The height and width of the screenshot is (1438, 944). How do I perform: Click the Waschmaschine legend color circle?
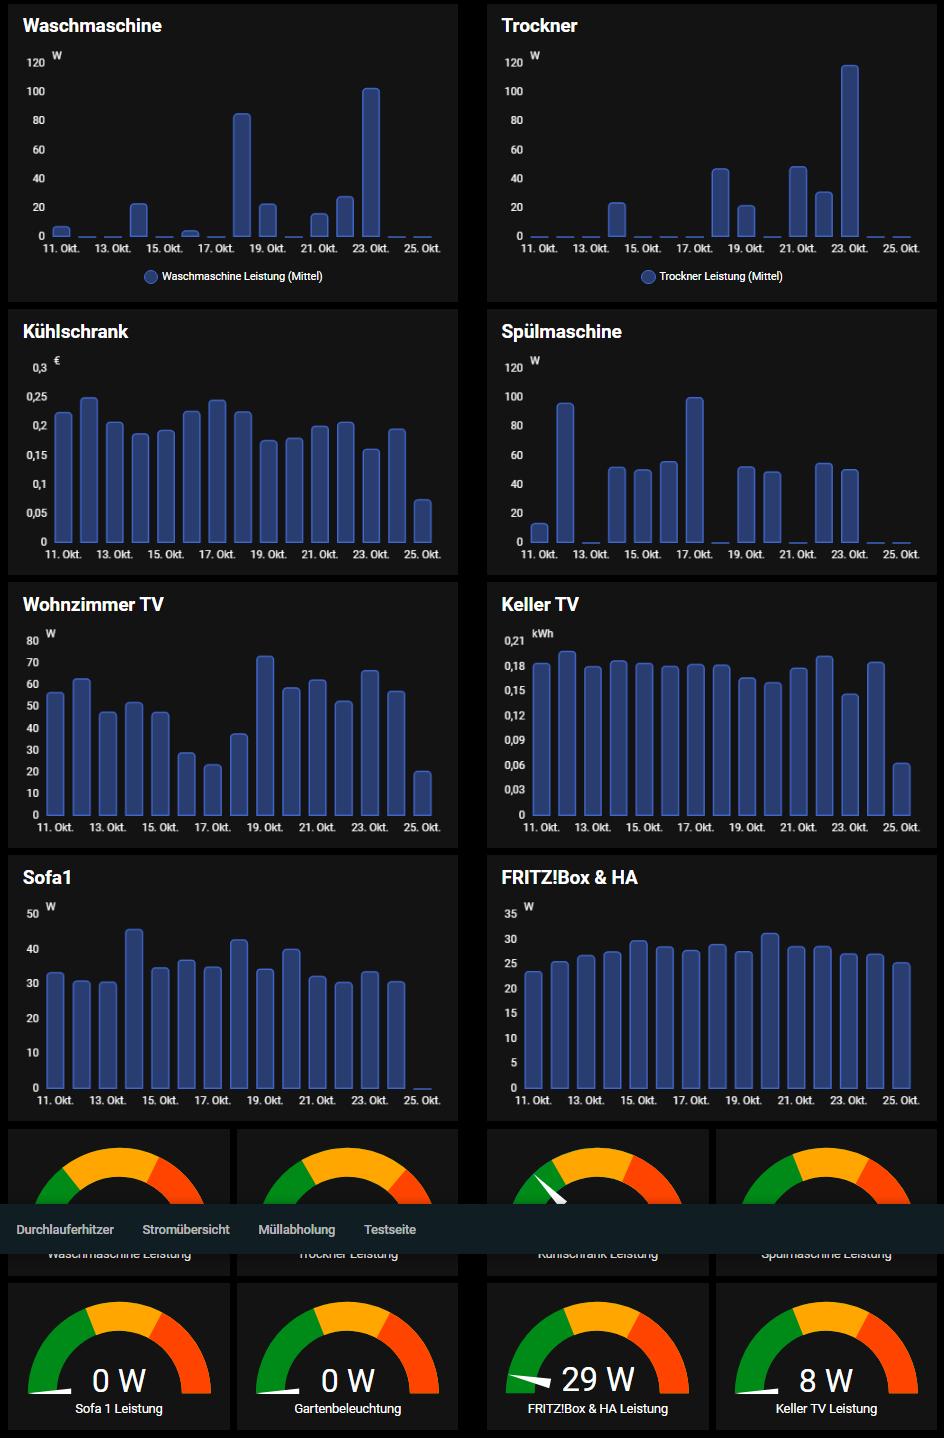[151, 277]
